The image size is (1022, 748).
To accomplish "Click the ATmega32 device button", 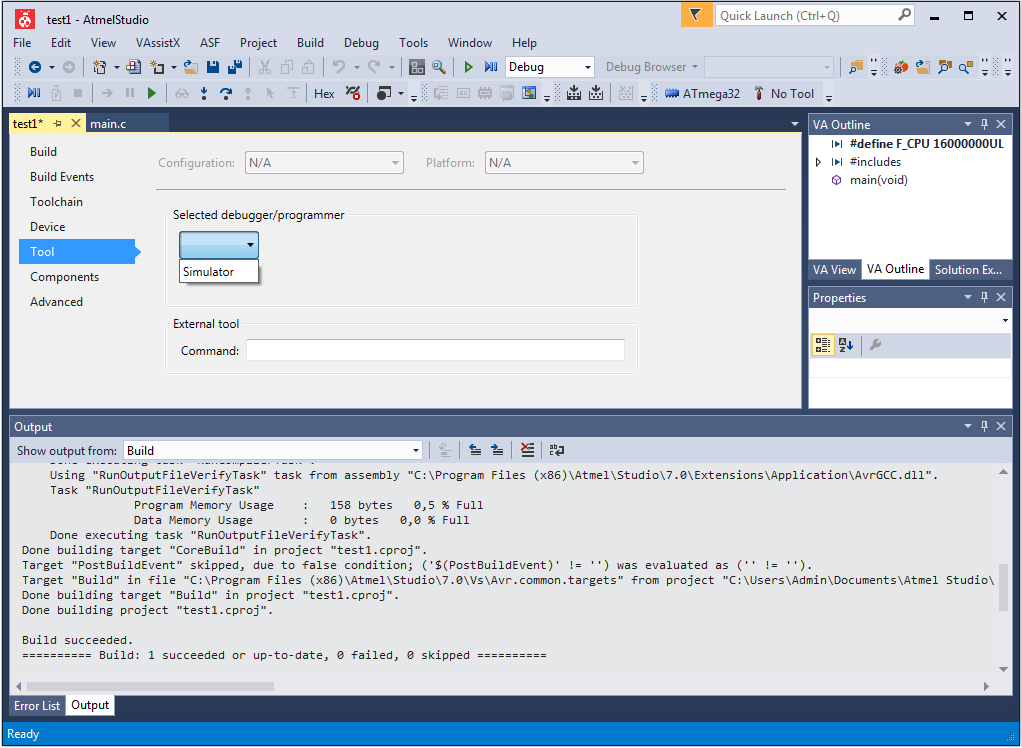I will [x=703, y=94].
